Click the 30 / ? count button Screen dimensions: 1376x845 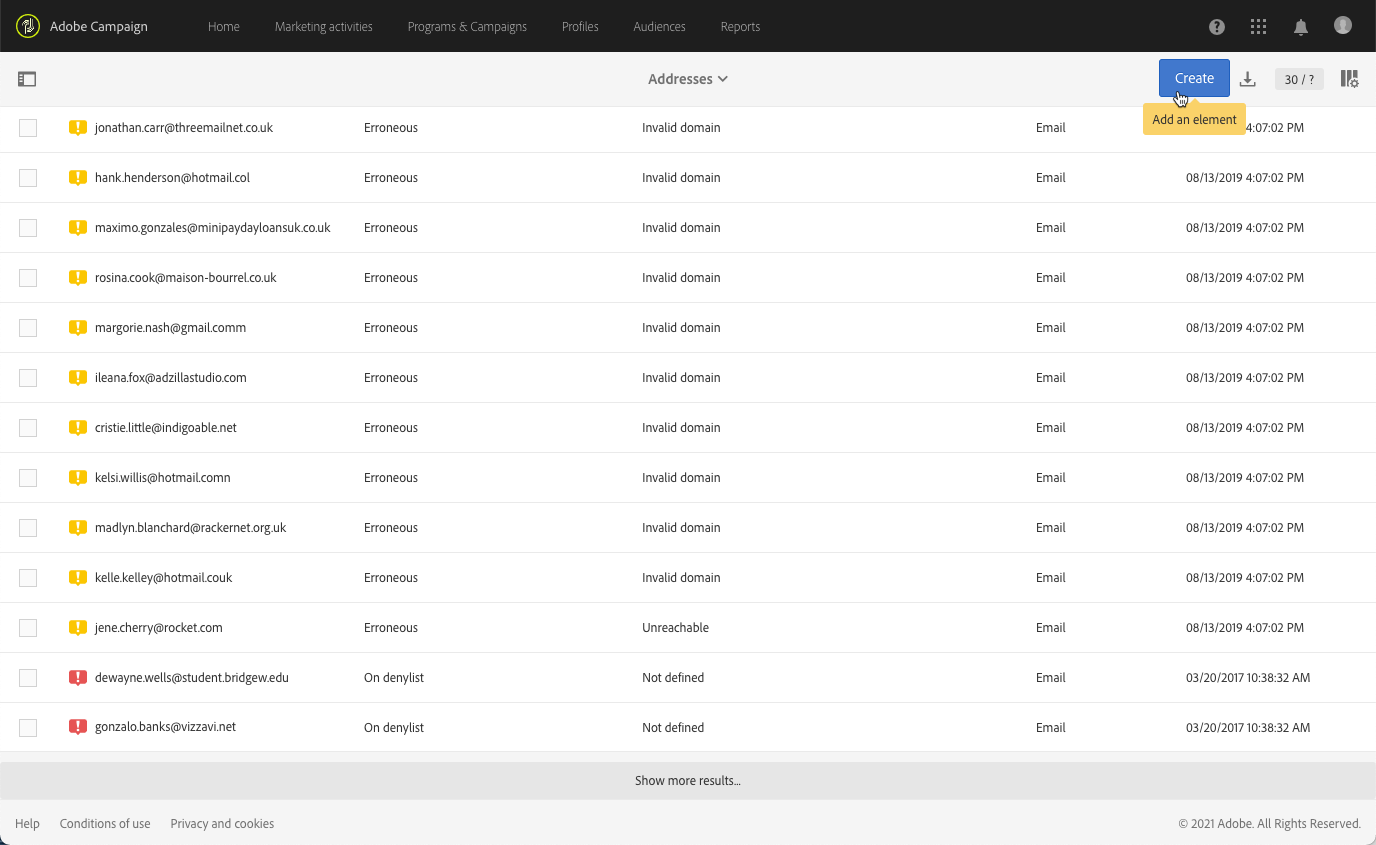(1299, 79)
